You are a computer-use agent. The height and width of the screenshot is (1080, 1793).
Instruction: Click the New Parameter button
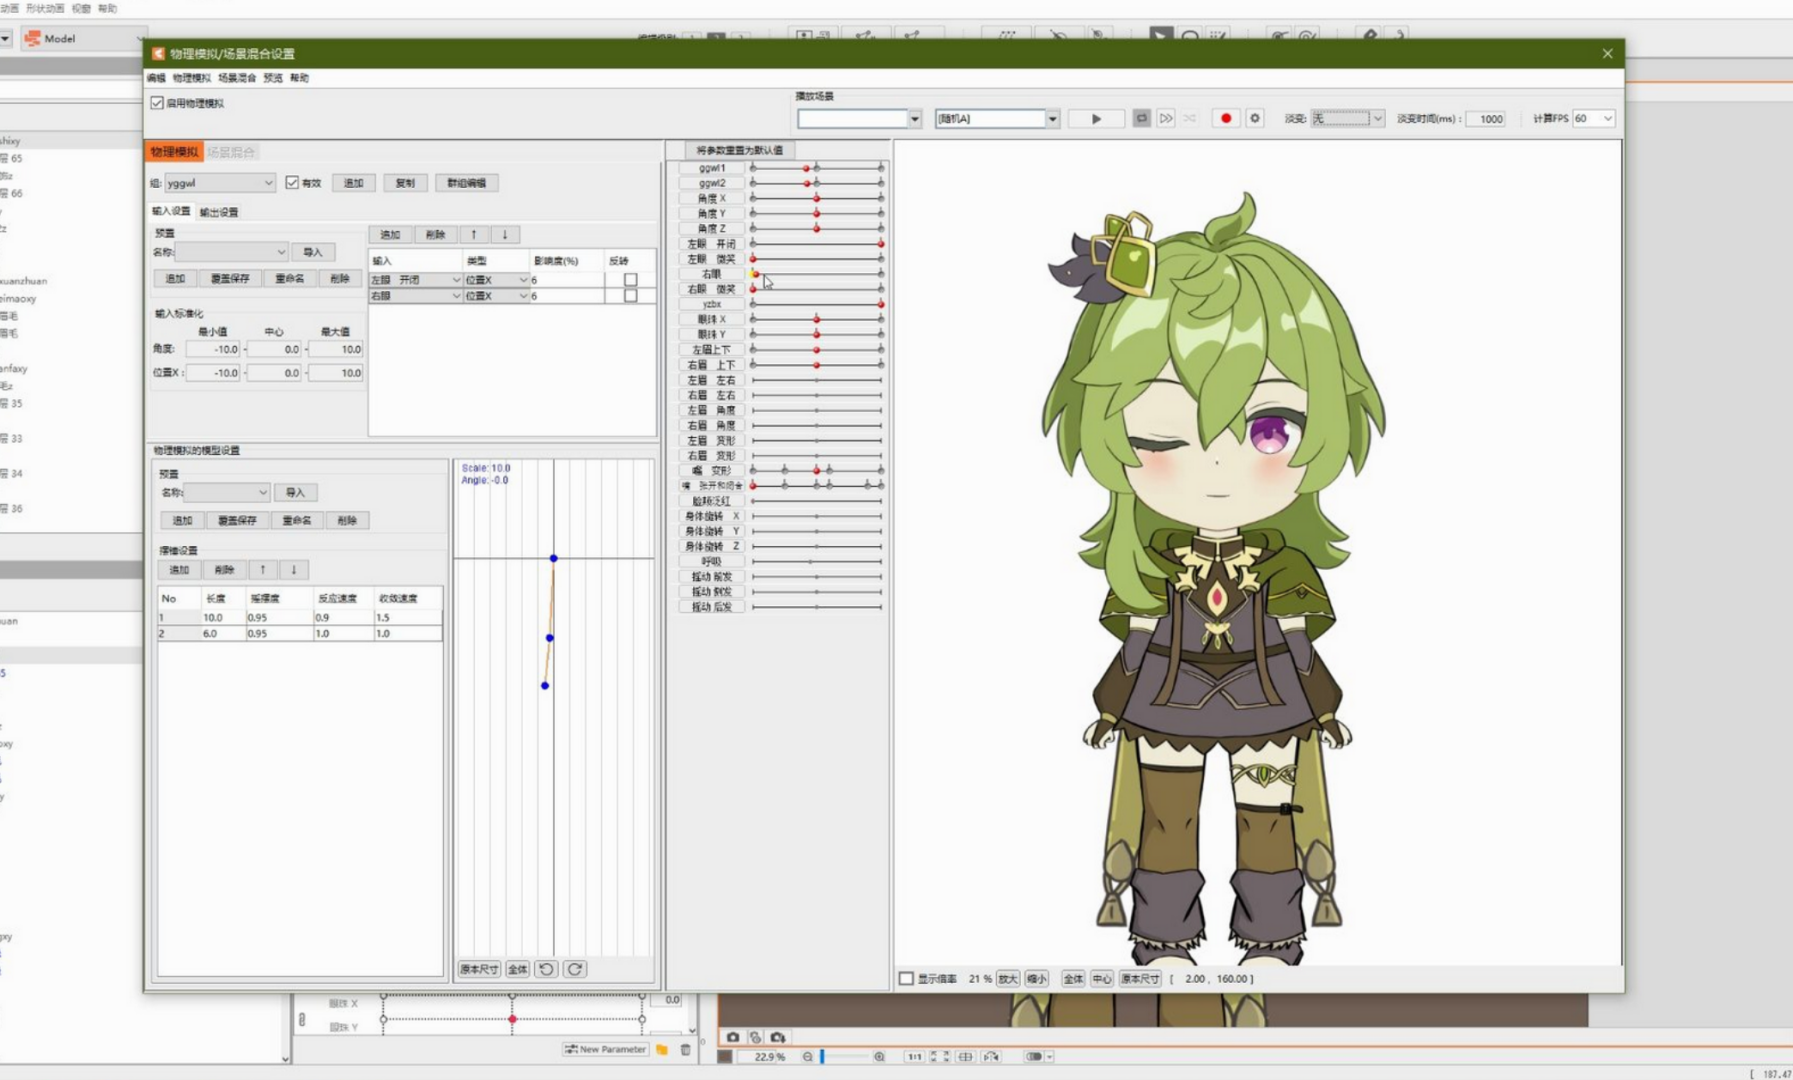click(x=606, y=1049)
